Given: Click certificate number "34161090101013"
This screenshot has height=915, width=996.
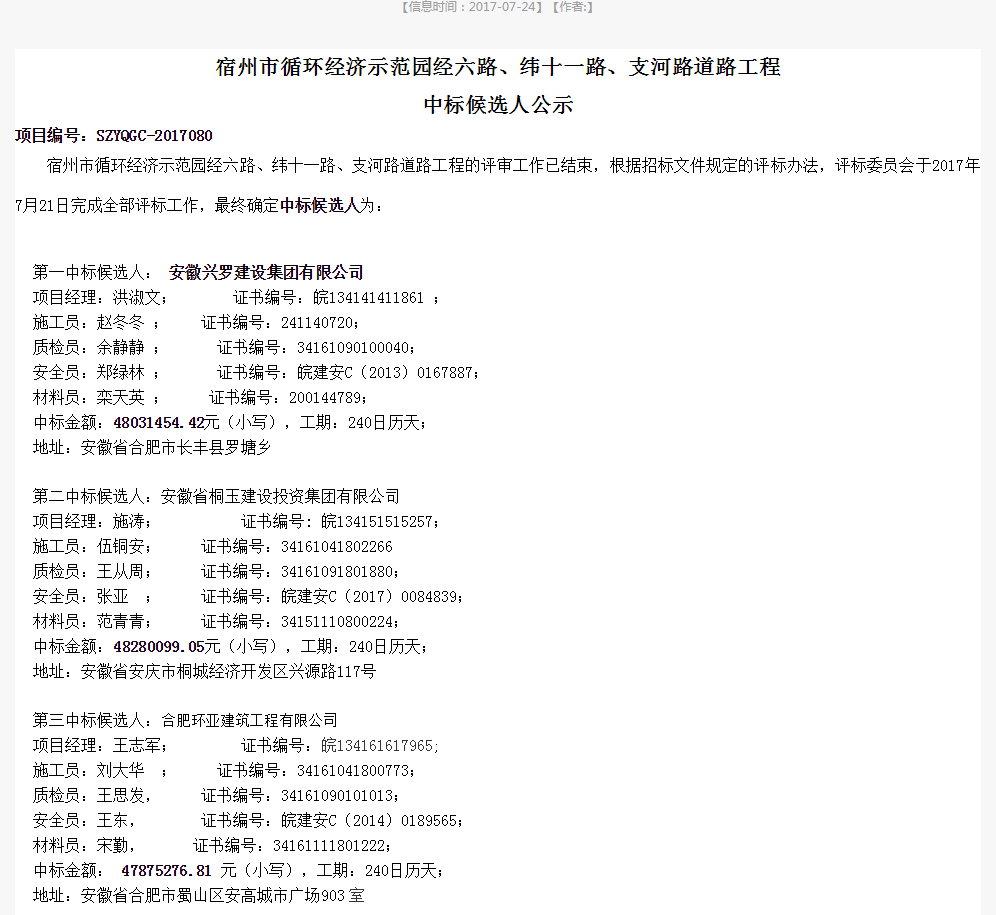Looking at the screenshot, I should point(337,796).
